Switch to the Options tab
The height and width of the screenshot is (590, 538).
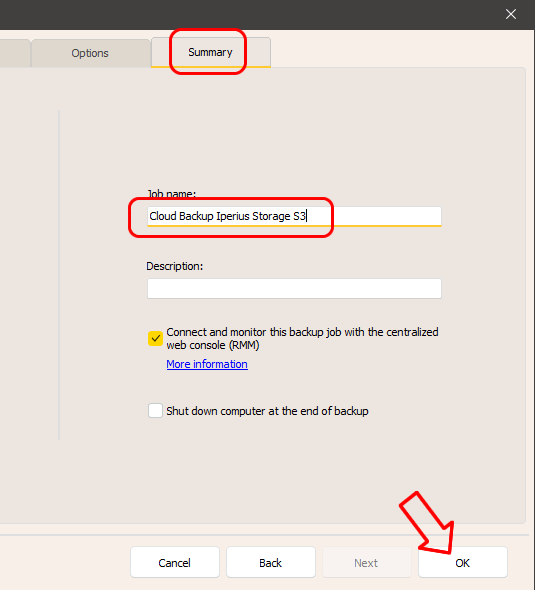[90, 53]
